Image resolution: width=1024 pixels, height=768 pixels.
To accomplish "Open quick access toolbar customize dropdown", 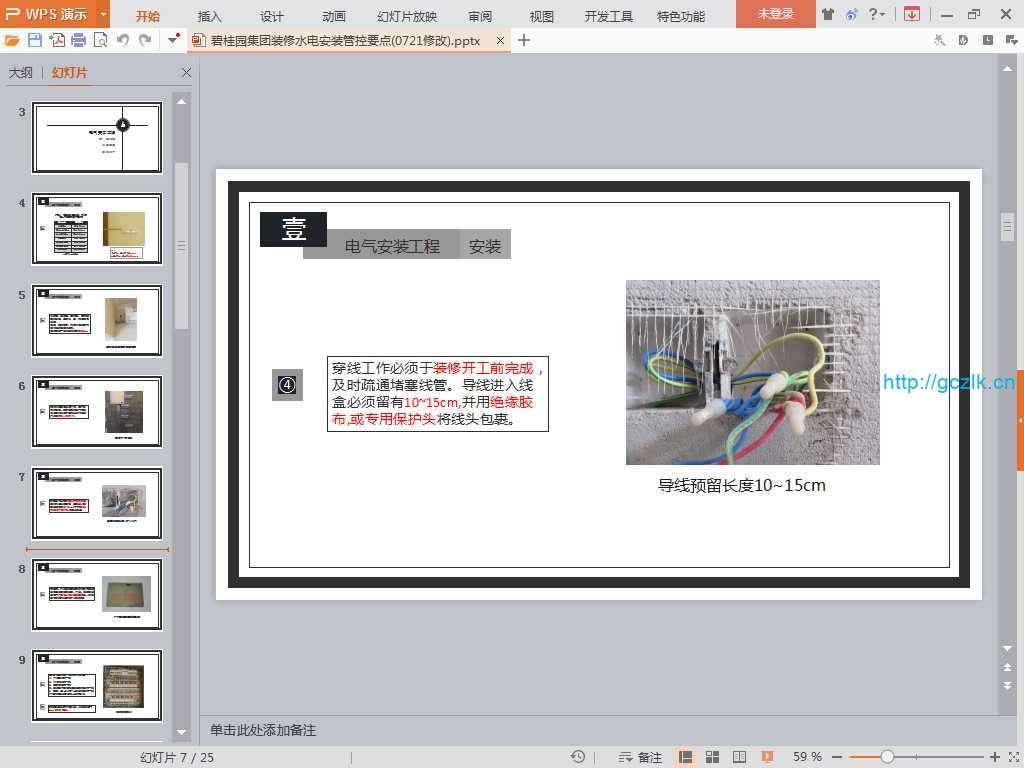I will [x=173, y=40].
